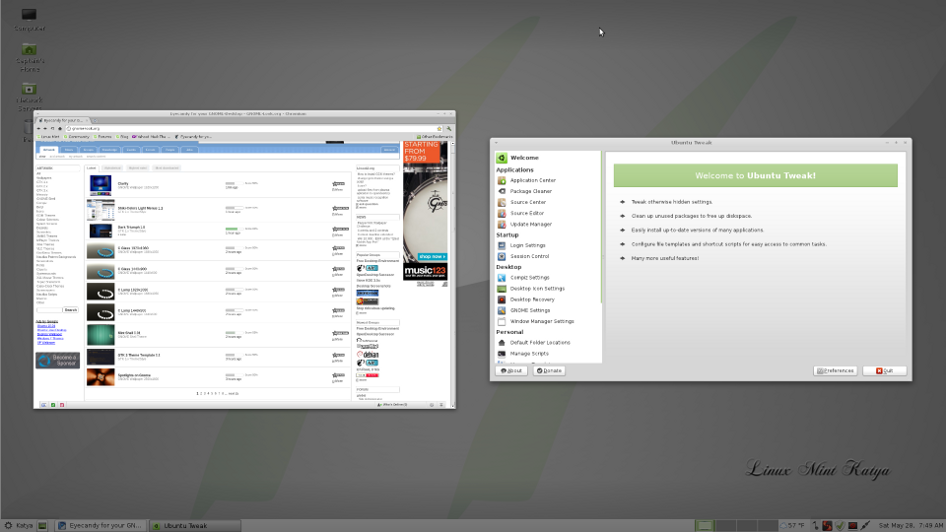This screenshot has height=532, width=946.
Task: Open a new tab in Chromium
Action: (94, 121)
